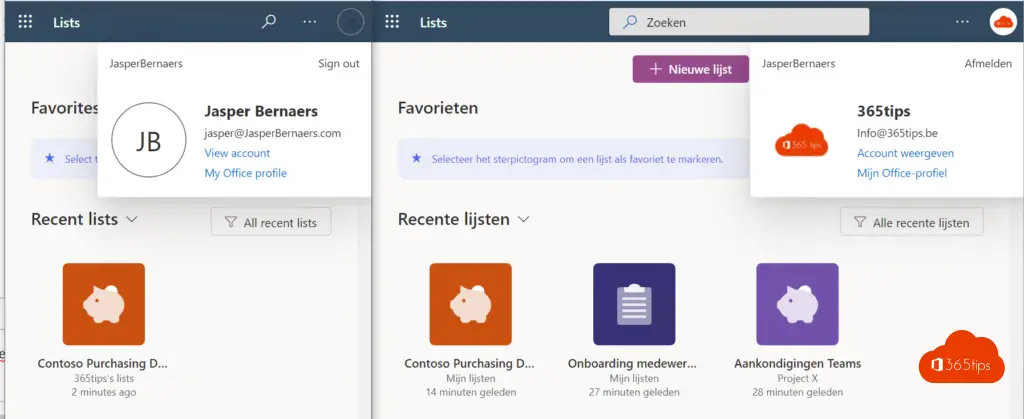Open Aankondigingen Teams purple piggy tile
Viewport: 1024px width, 419px height.
tap(797, 304)
